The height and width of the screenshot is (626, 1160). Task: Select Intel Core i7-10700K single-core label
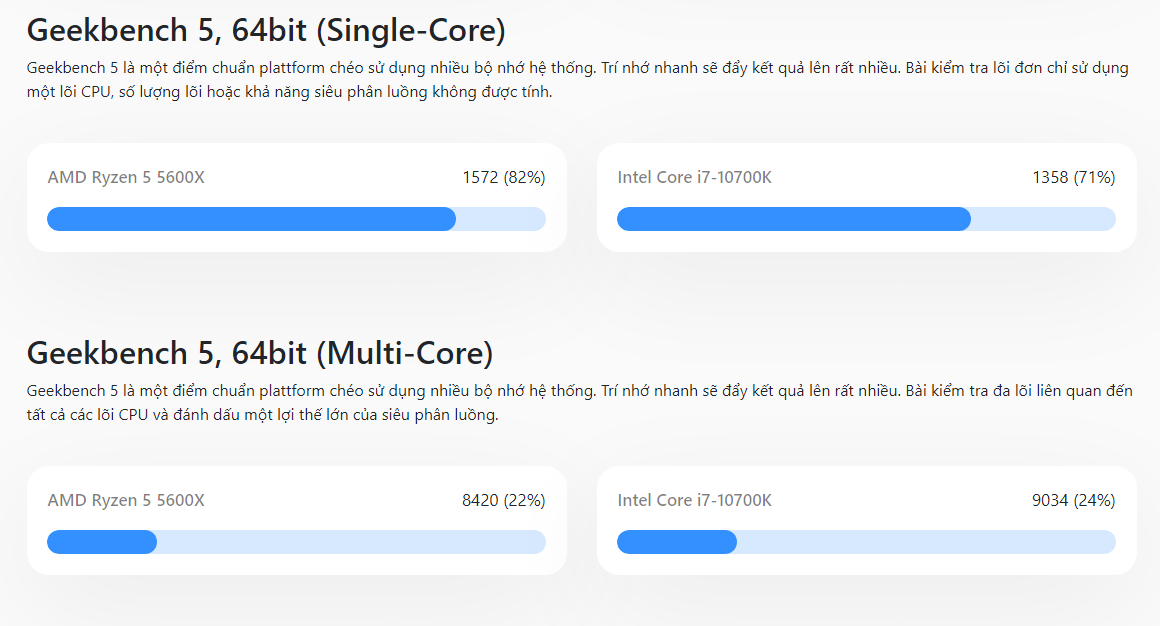(695, 178)
